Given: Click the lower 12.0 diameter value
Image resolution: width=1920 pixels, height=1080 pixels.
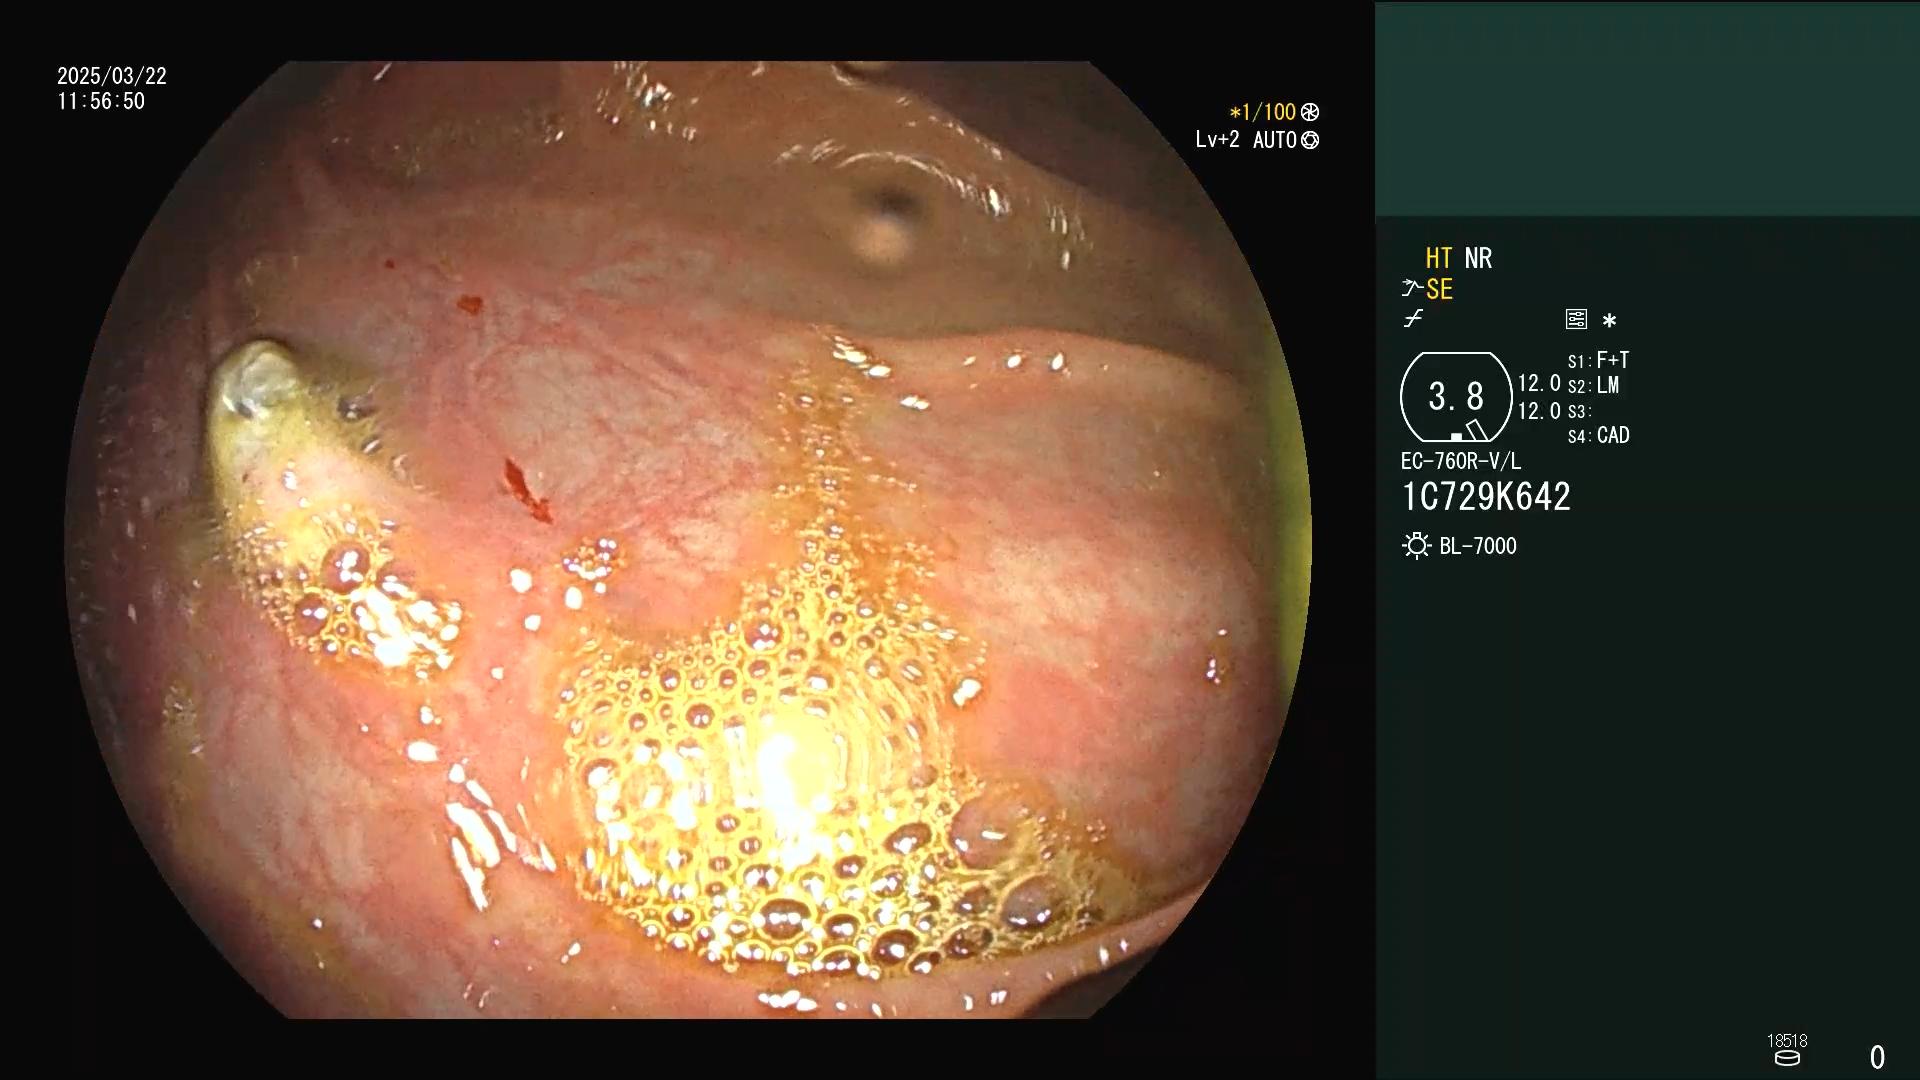Looking at the screenshot, I should pos(1539,411).
